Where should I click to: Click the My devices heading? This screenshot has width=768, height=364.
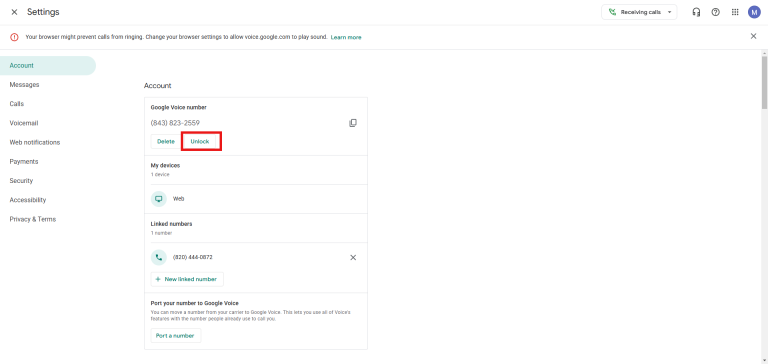point(165,166)
